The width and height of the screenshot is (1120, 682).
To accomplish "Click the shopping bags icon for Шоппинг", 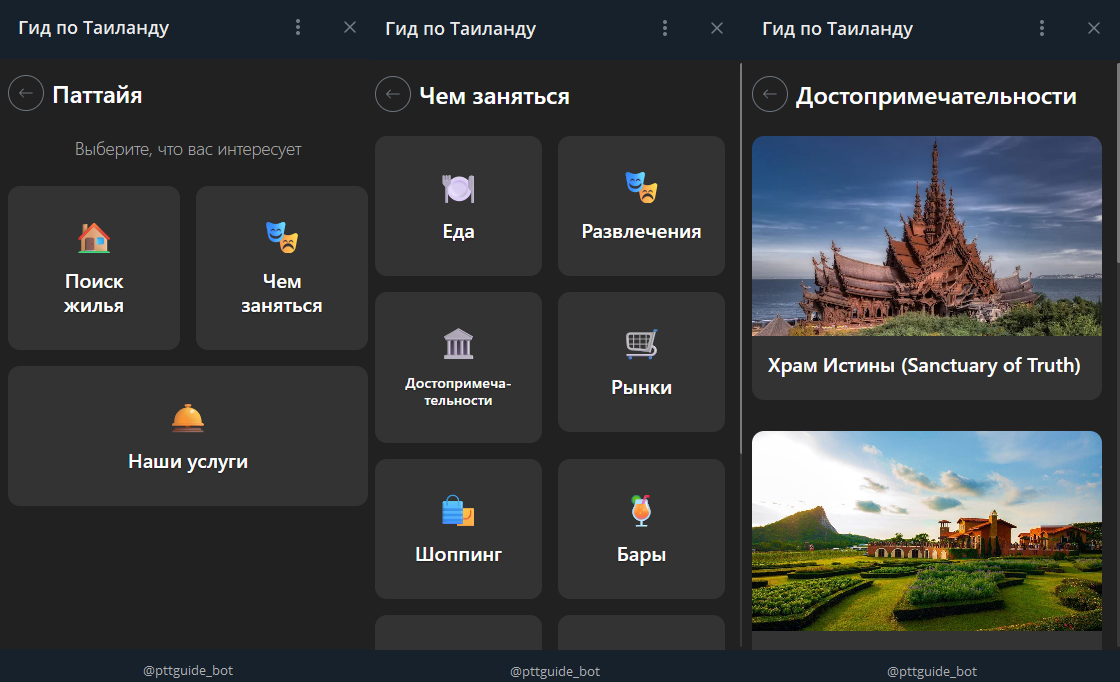I will coord(458,511).
